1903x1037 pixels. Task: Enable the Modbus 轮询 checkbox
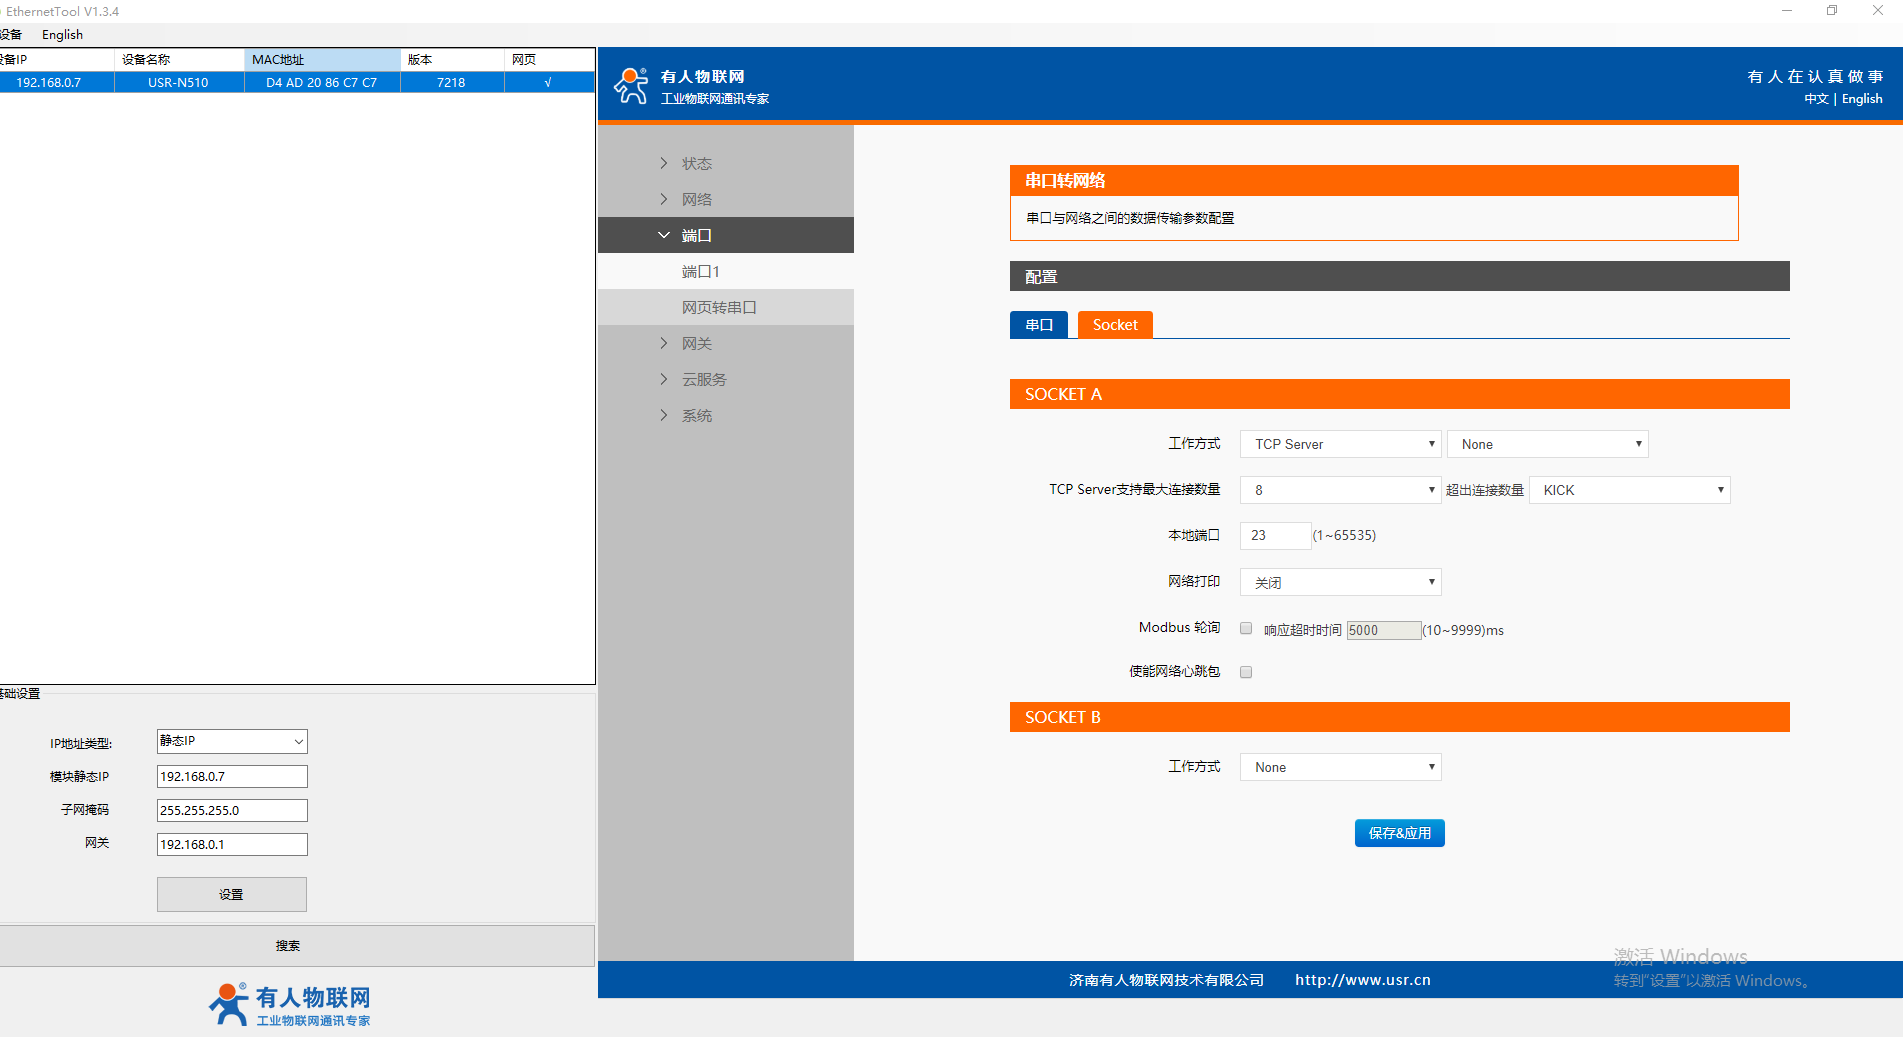(1246, 629)
